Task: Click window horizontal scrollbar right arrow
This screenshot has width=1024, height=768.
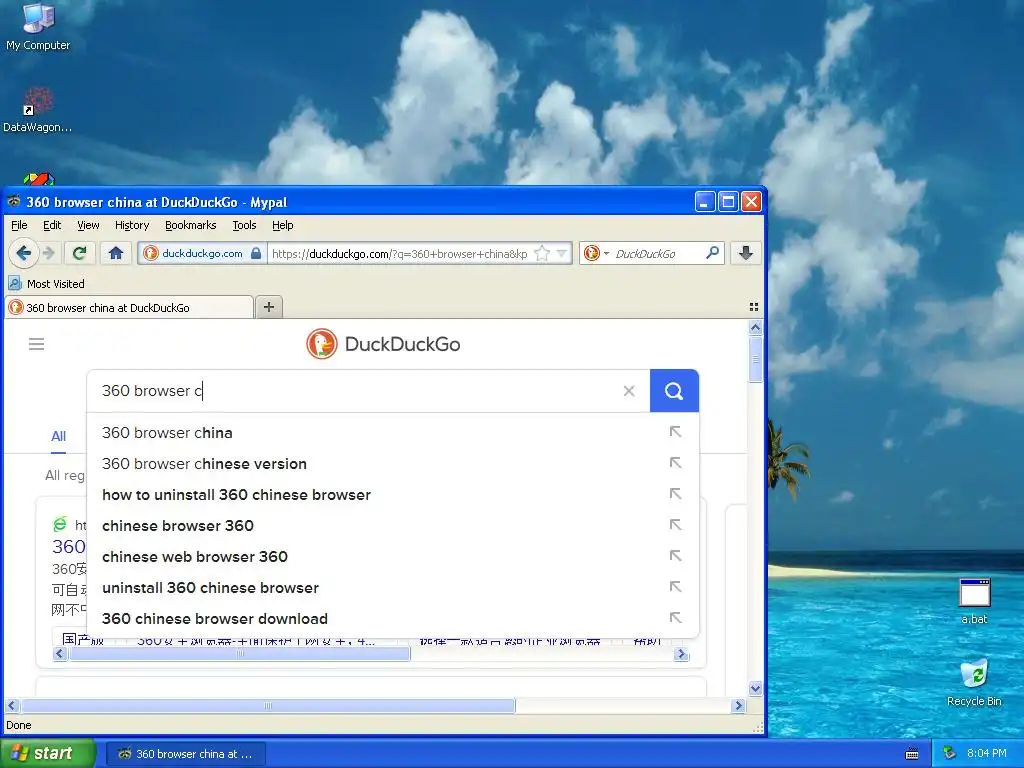Action: coord(739,705)
